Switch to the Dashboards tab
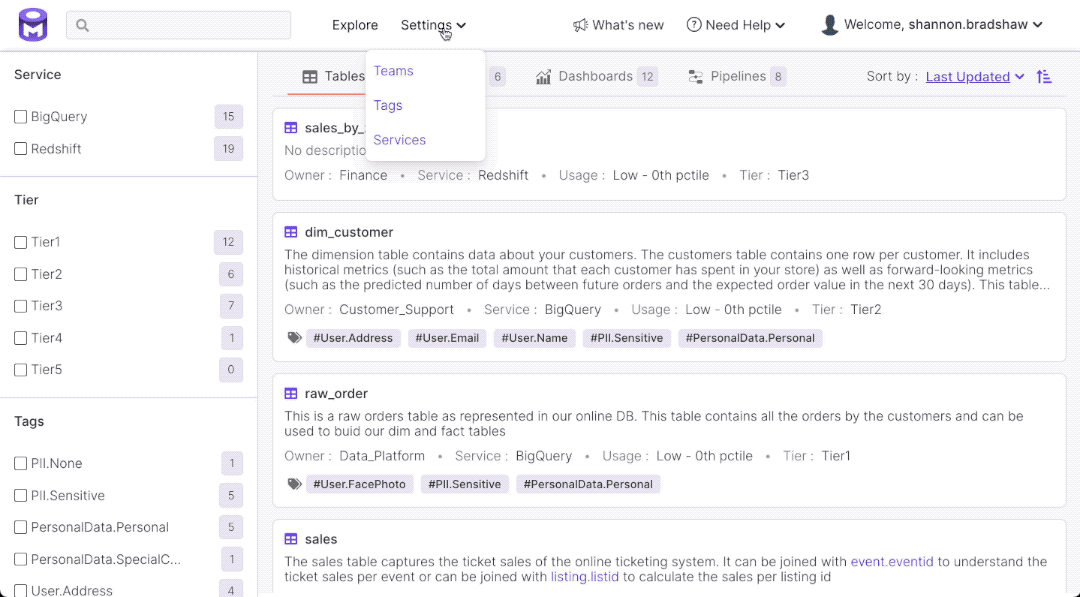 [x=596, y=77]
